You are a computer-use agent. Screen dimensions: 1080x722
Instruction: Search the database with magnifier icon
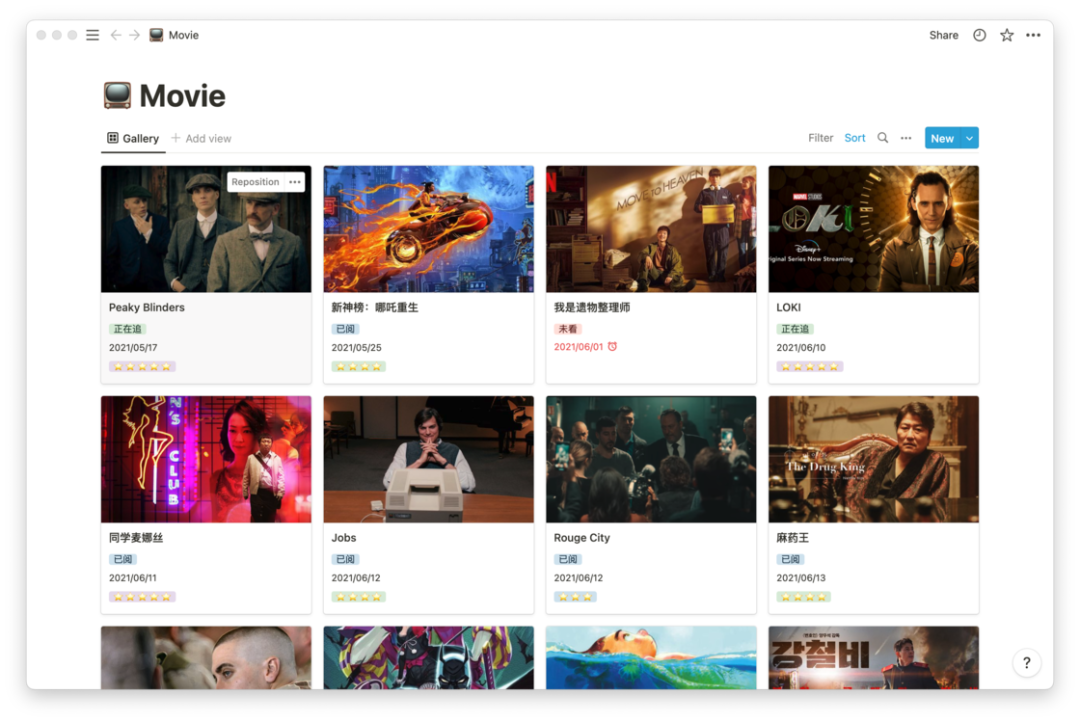(882, 138)
